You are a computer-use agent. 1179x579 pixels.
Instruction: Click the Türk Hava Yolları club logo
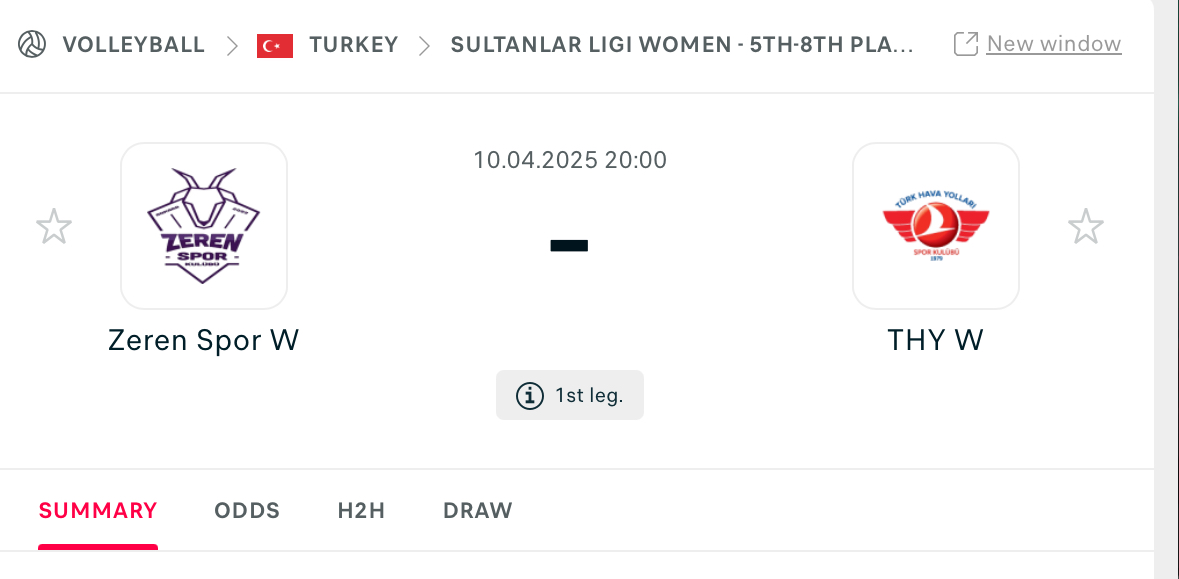[x=935, y=226]
